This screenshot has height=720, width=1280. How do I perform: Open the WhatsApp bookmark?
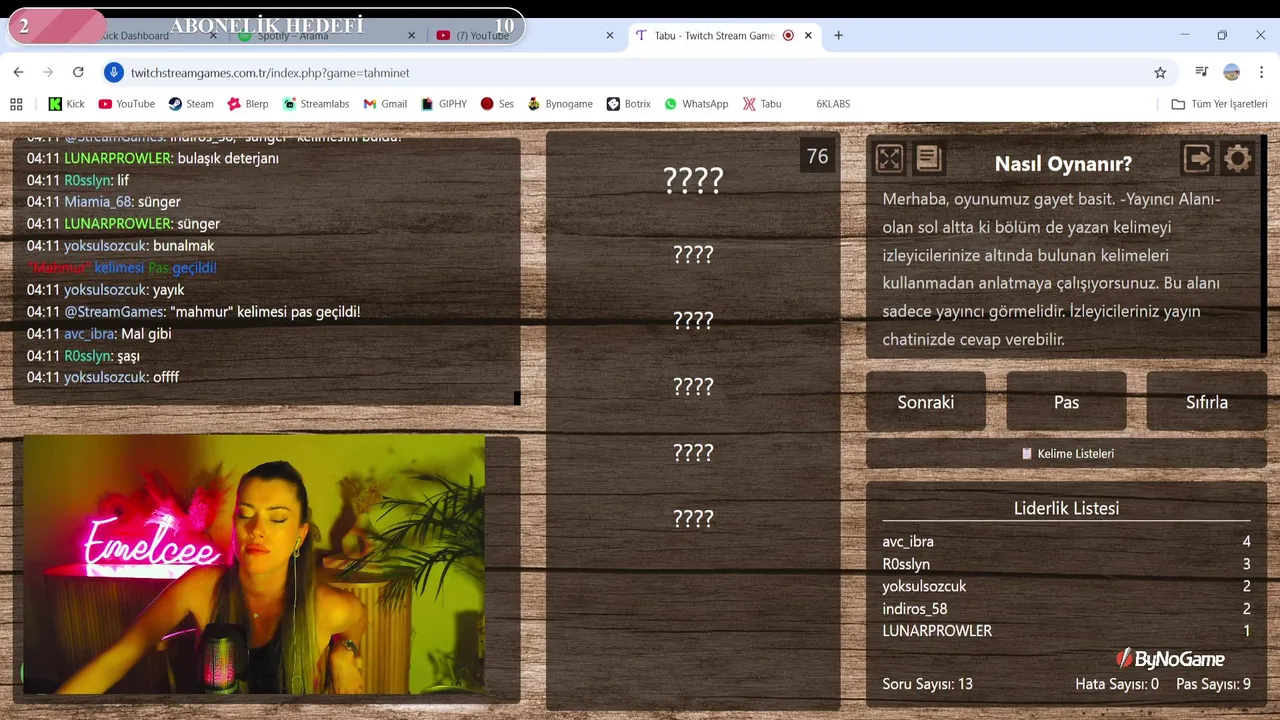pos(696,104)
